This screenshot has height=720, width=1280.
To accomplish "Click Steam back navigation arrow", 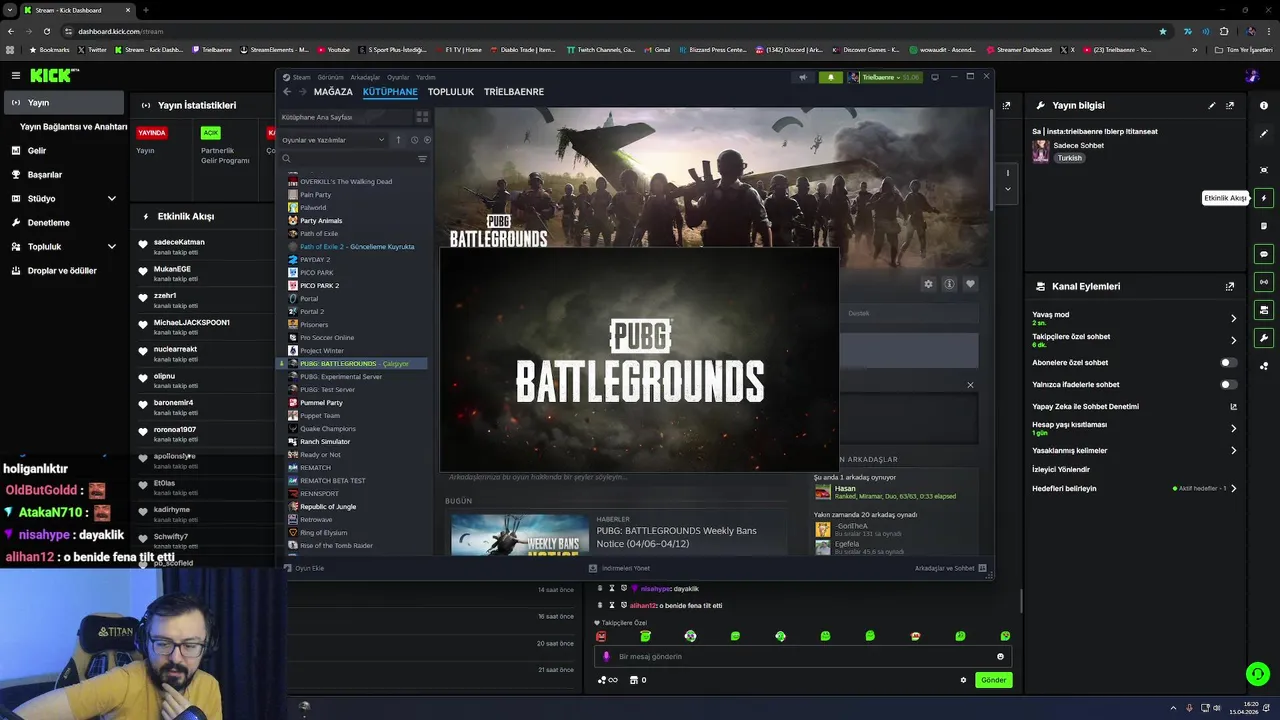I will click(287, 92).
